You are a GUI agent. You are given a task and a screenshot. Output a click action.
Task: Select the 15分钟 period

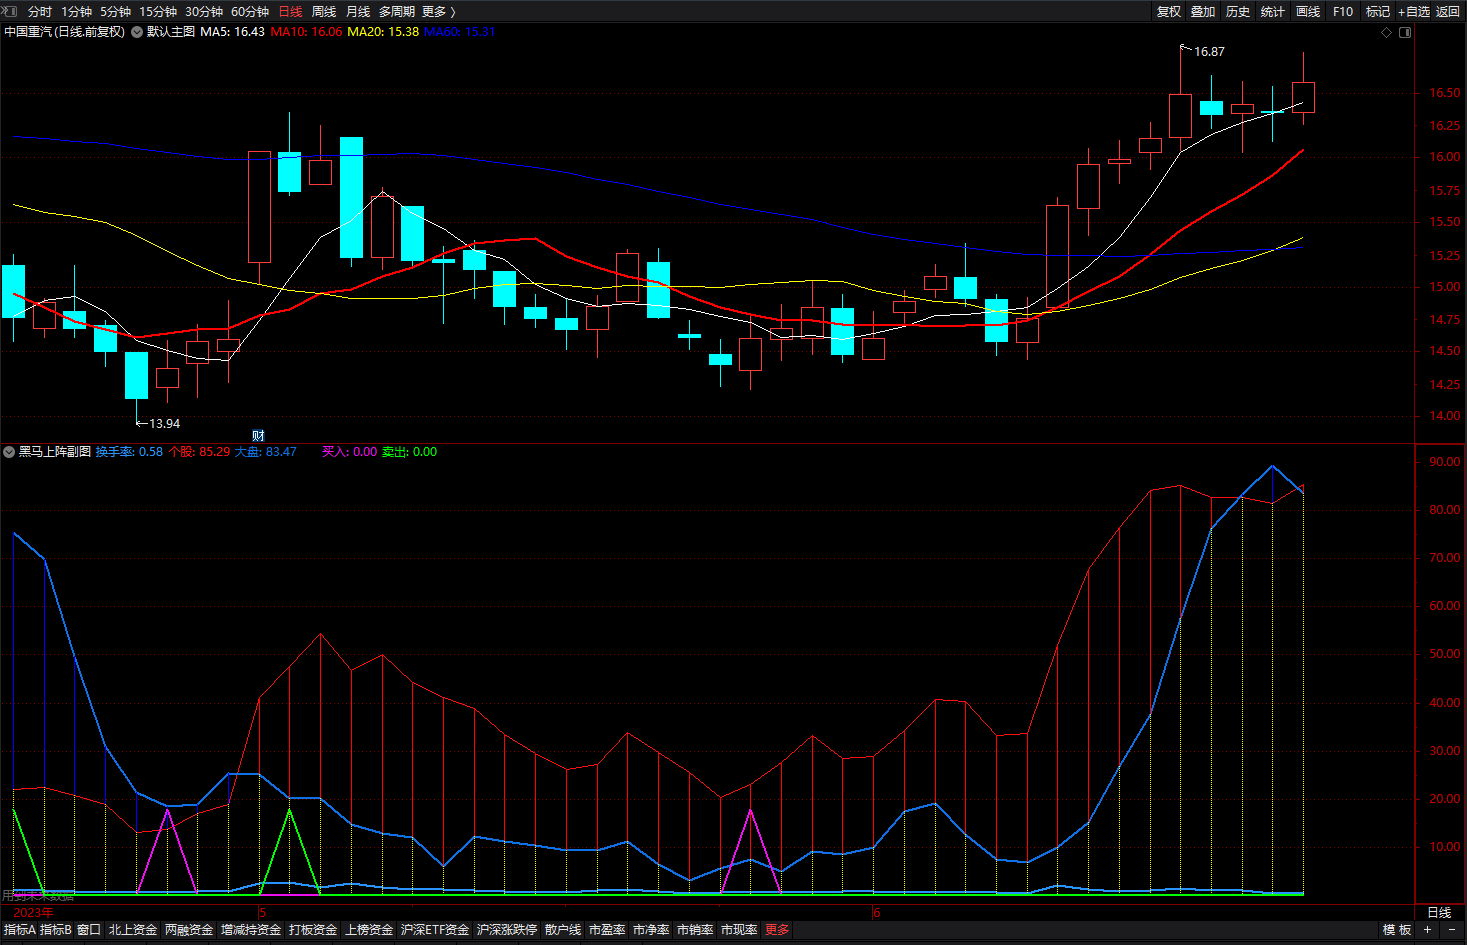(x=158, y=11)
